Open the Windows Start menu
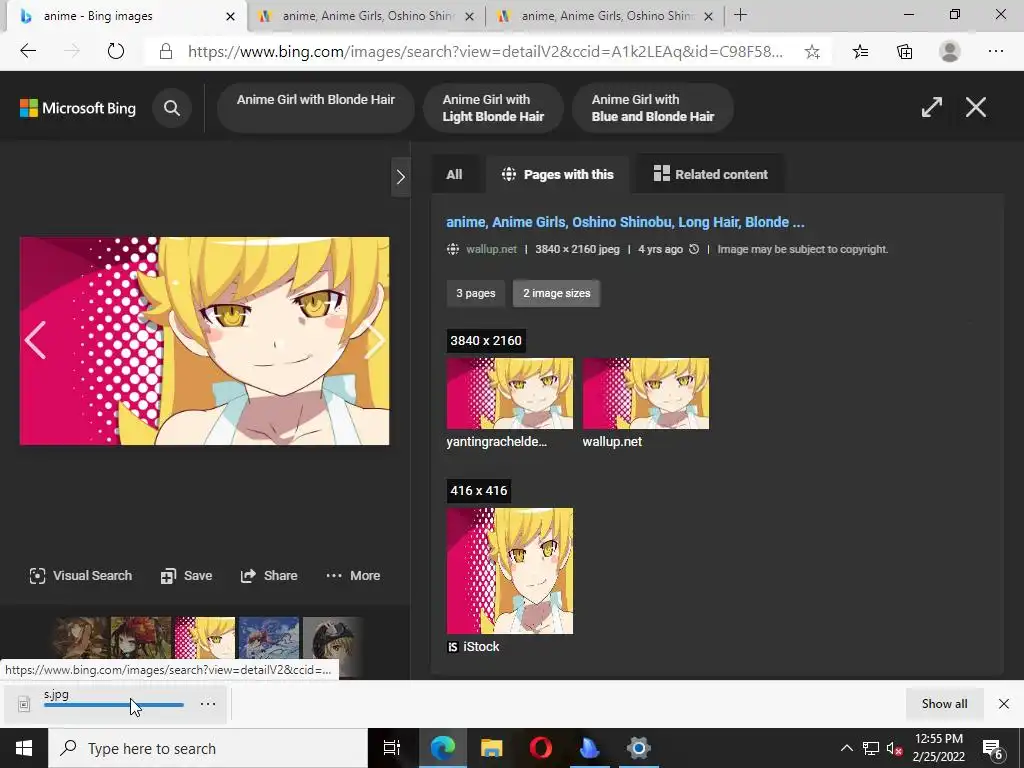The width and height of the screenshot is (1024, 768). coord(24,748)
